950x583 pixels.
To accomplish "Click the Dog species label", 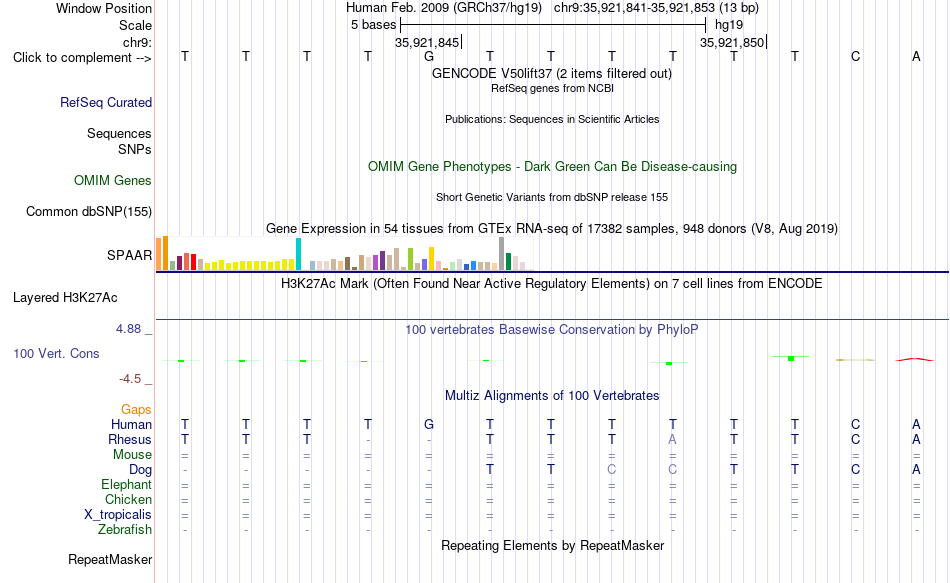I will 141,470.
